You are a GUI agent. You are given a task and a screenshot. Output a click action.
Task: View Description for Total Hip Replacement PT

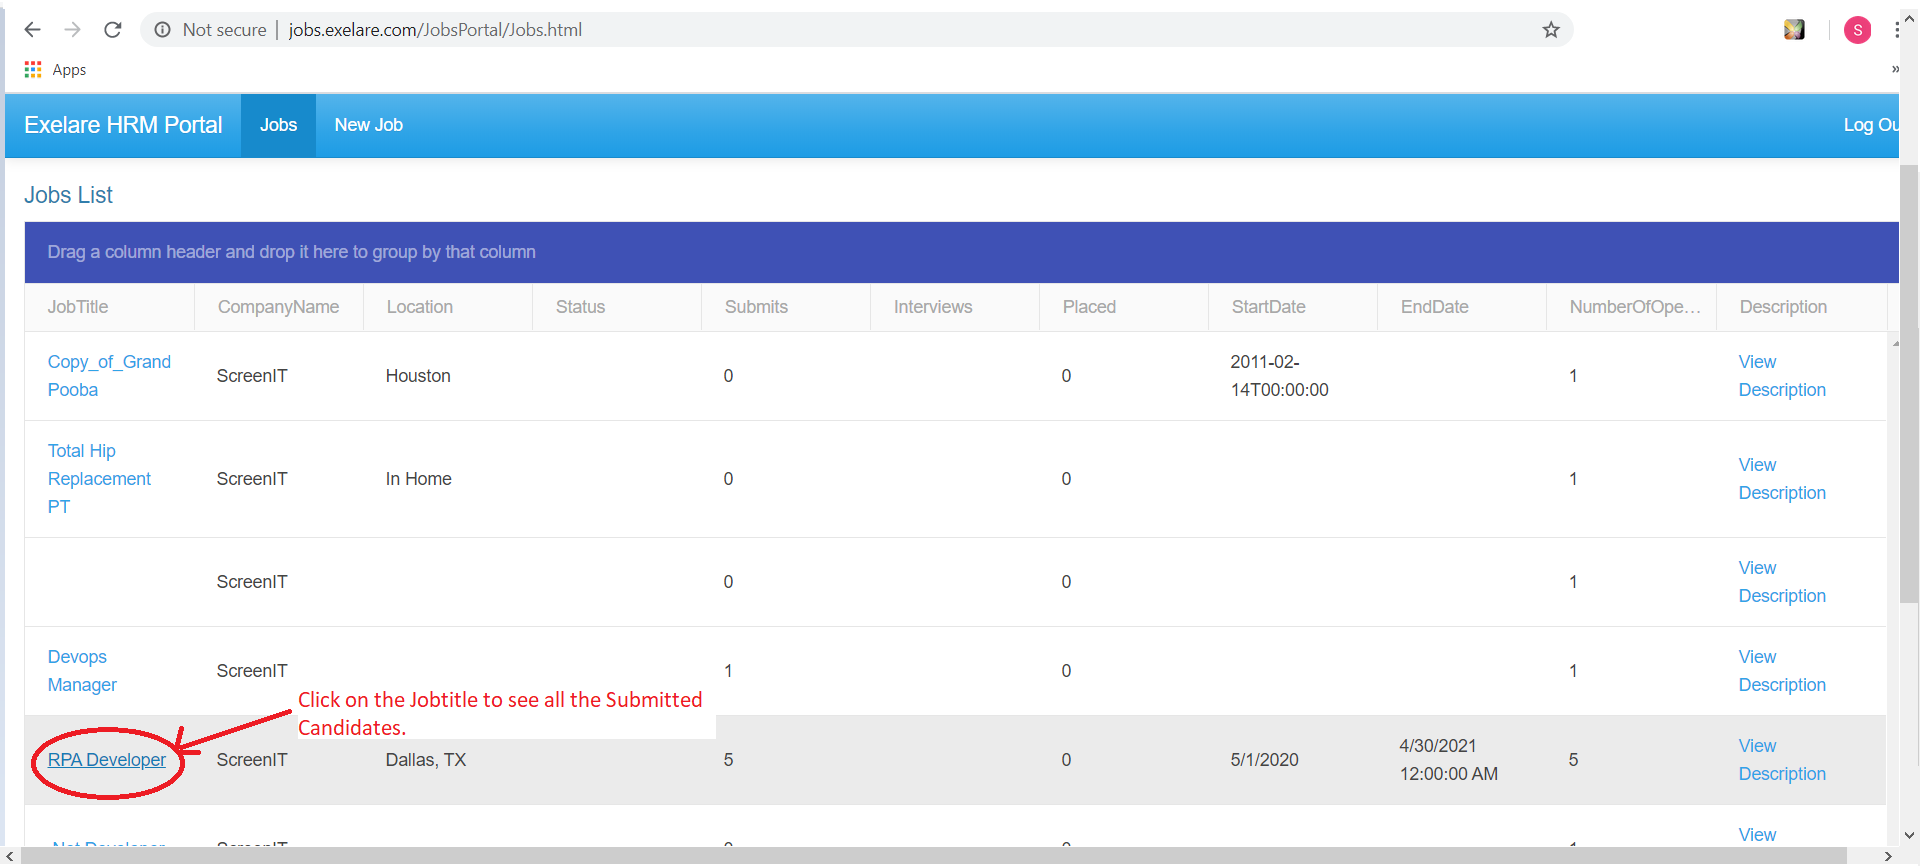[x=1782, y=479]
